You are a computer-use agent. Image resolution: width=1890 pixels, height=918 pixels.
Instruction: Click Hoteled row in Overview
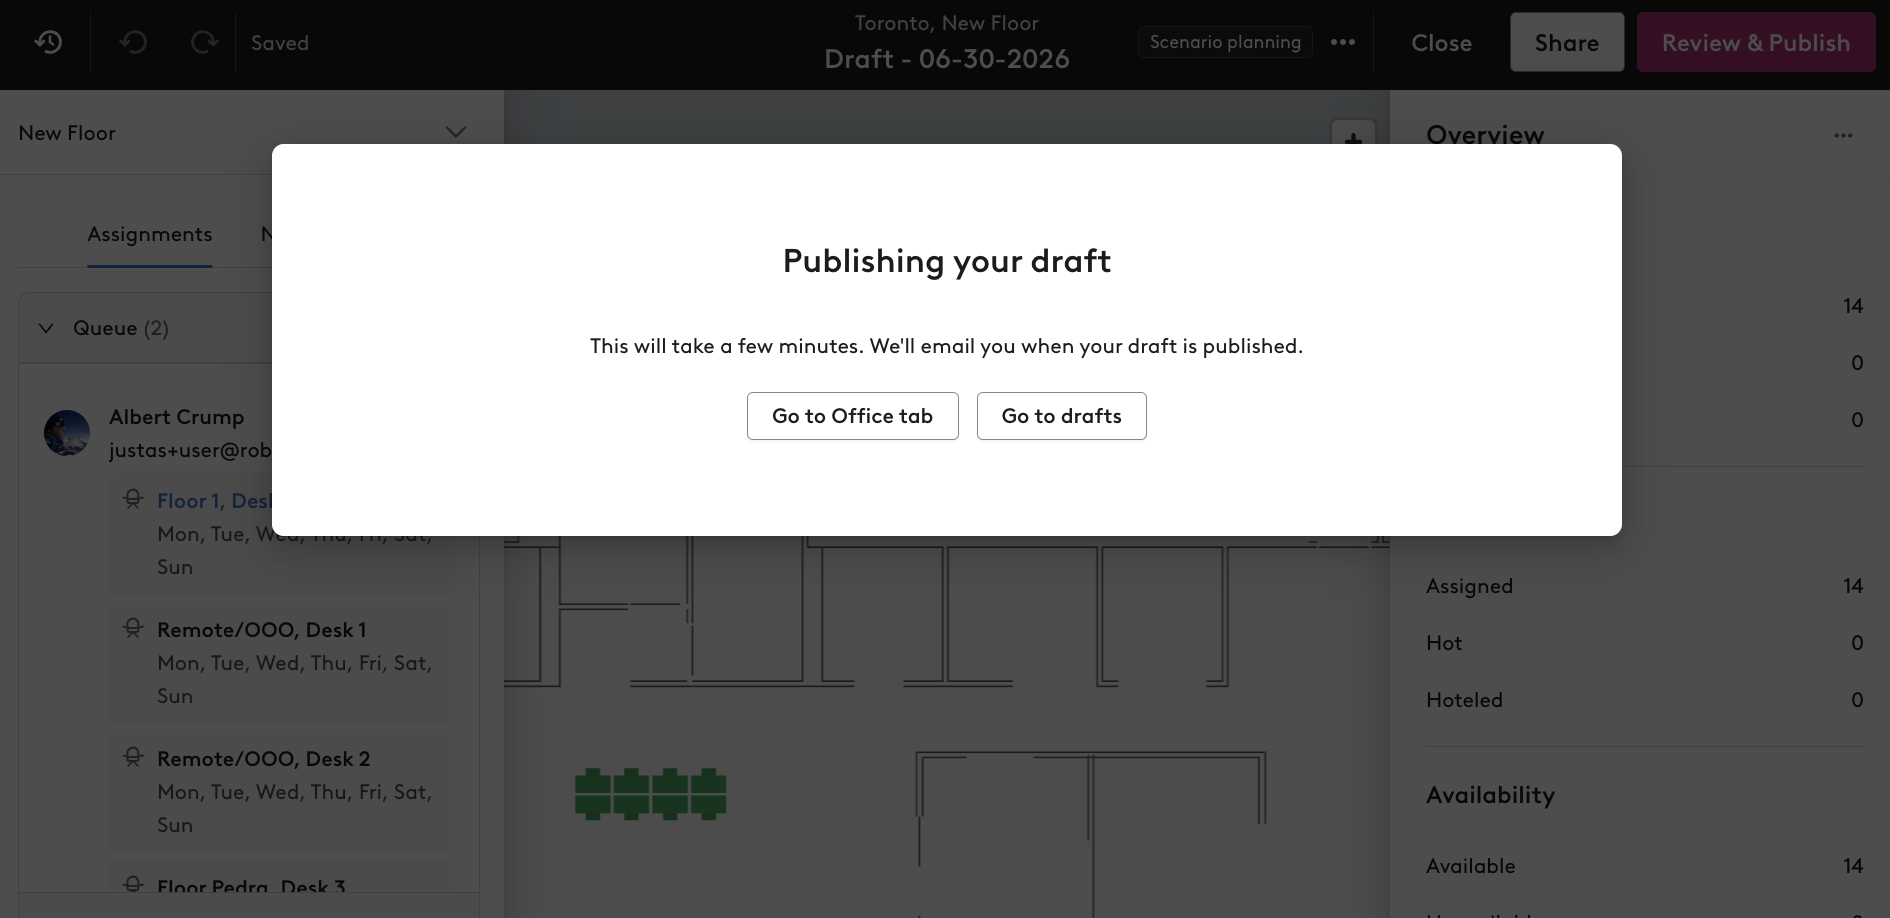click(1645, 700)
